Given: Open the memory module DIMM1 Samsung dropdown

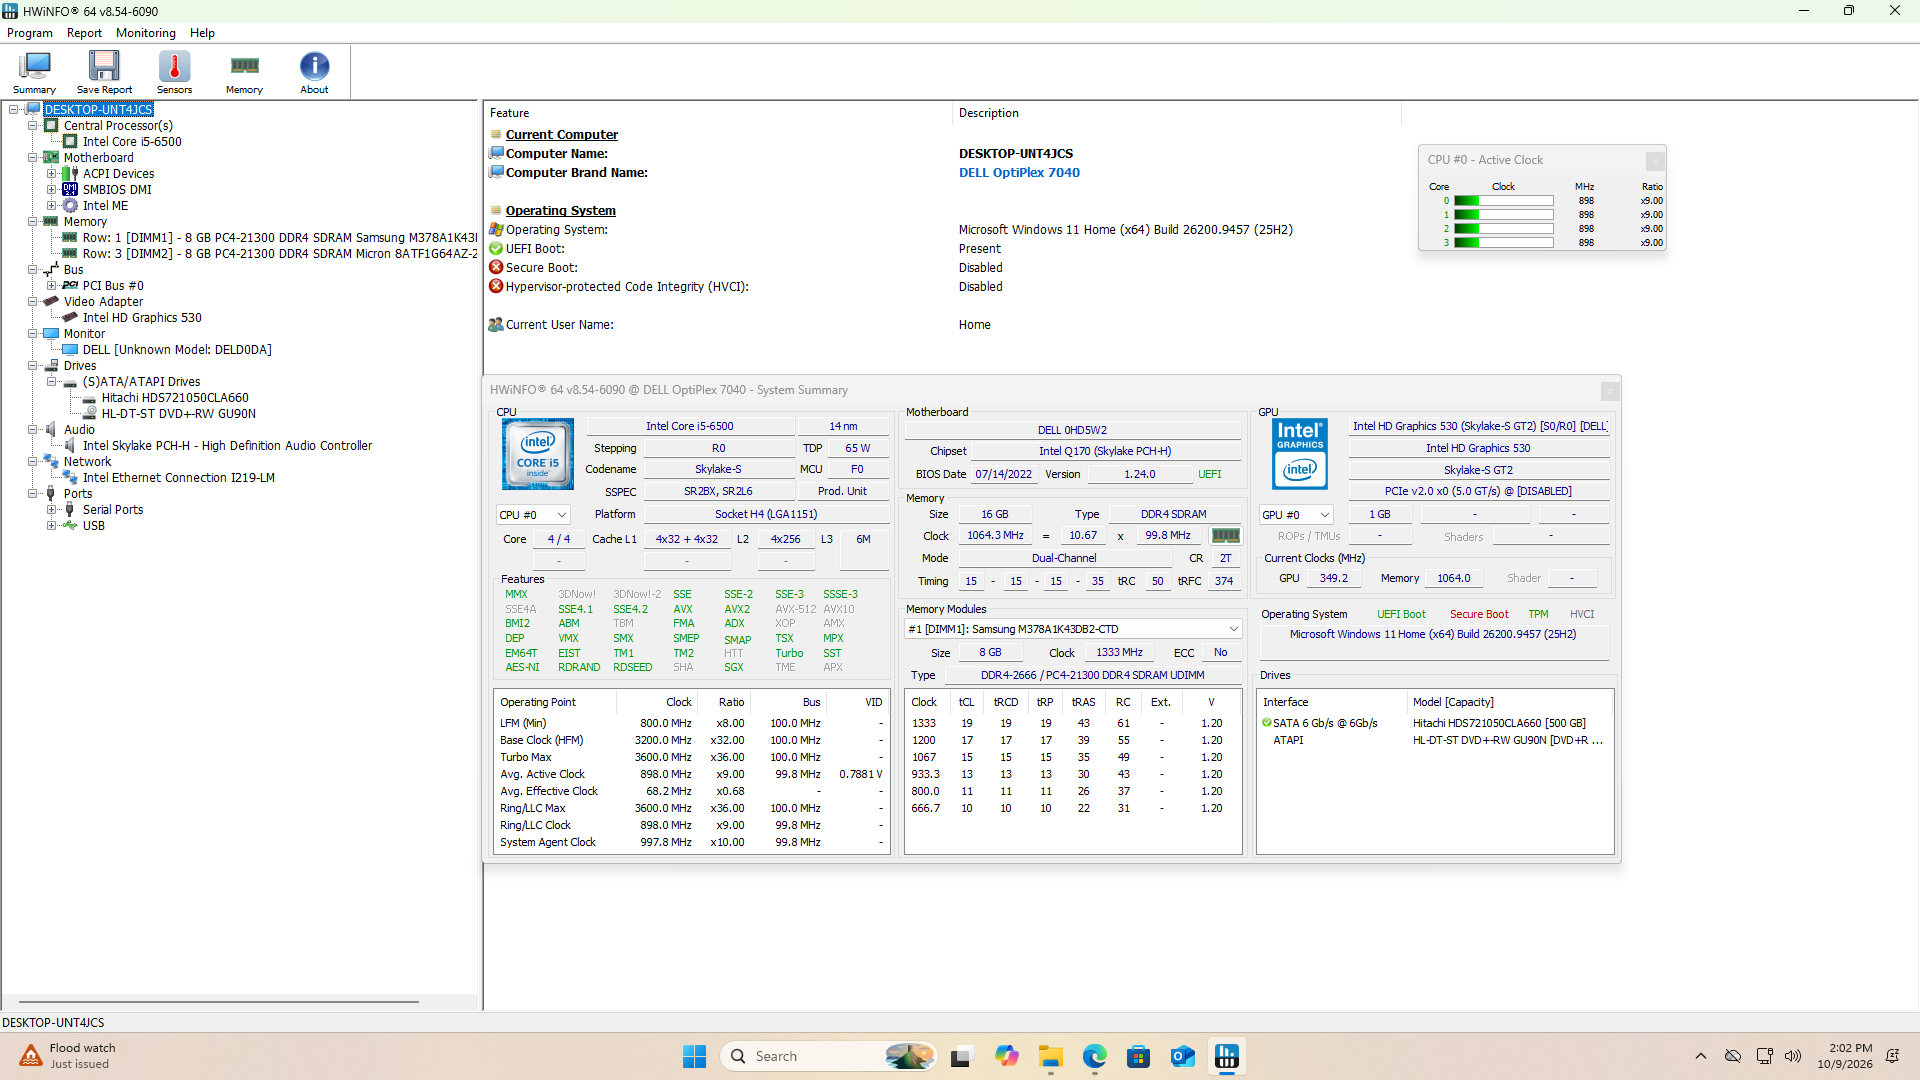Looking at the screenshot, I should (x=1073, y=629).
